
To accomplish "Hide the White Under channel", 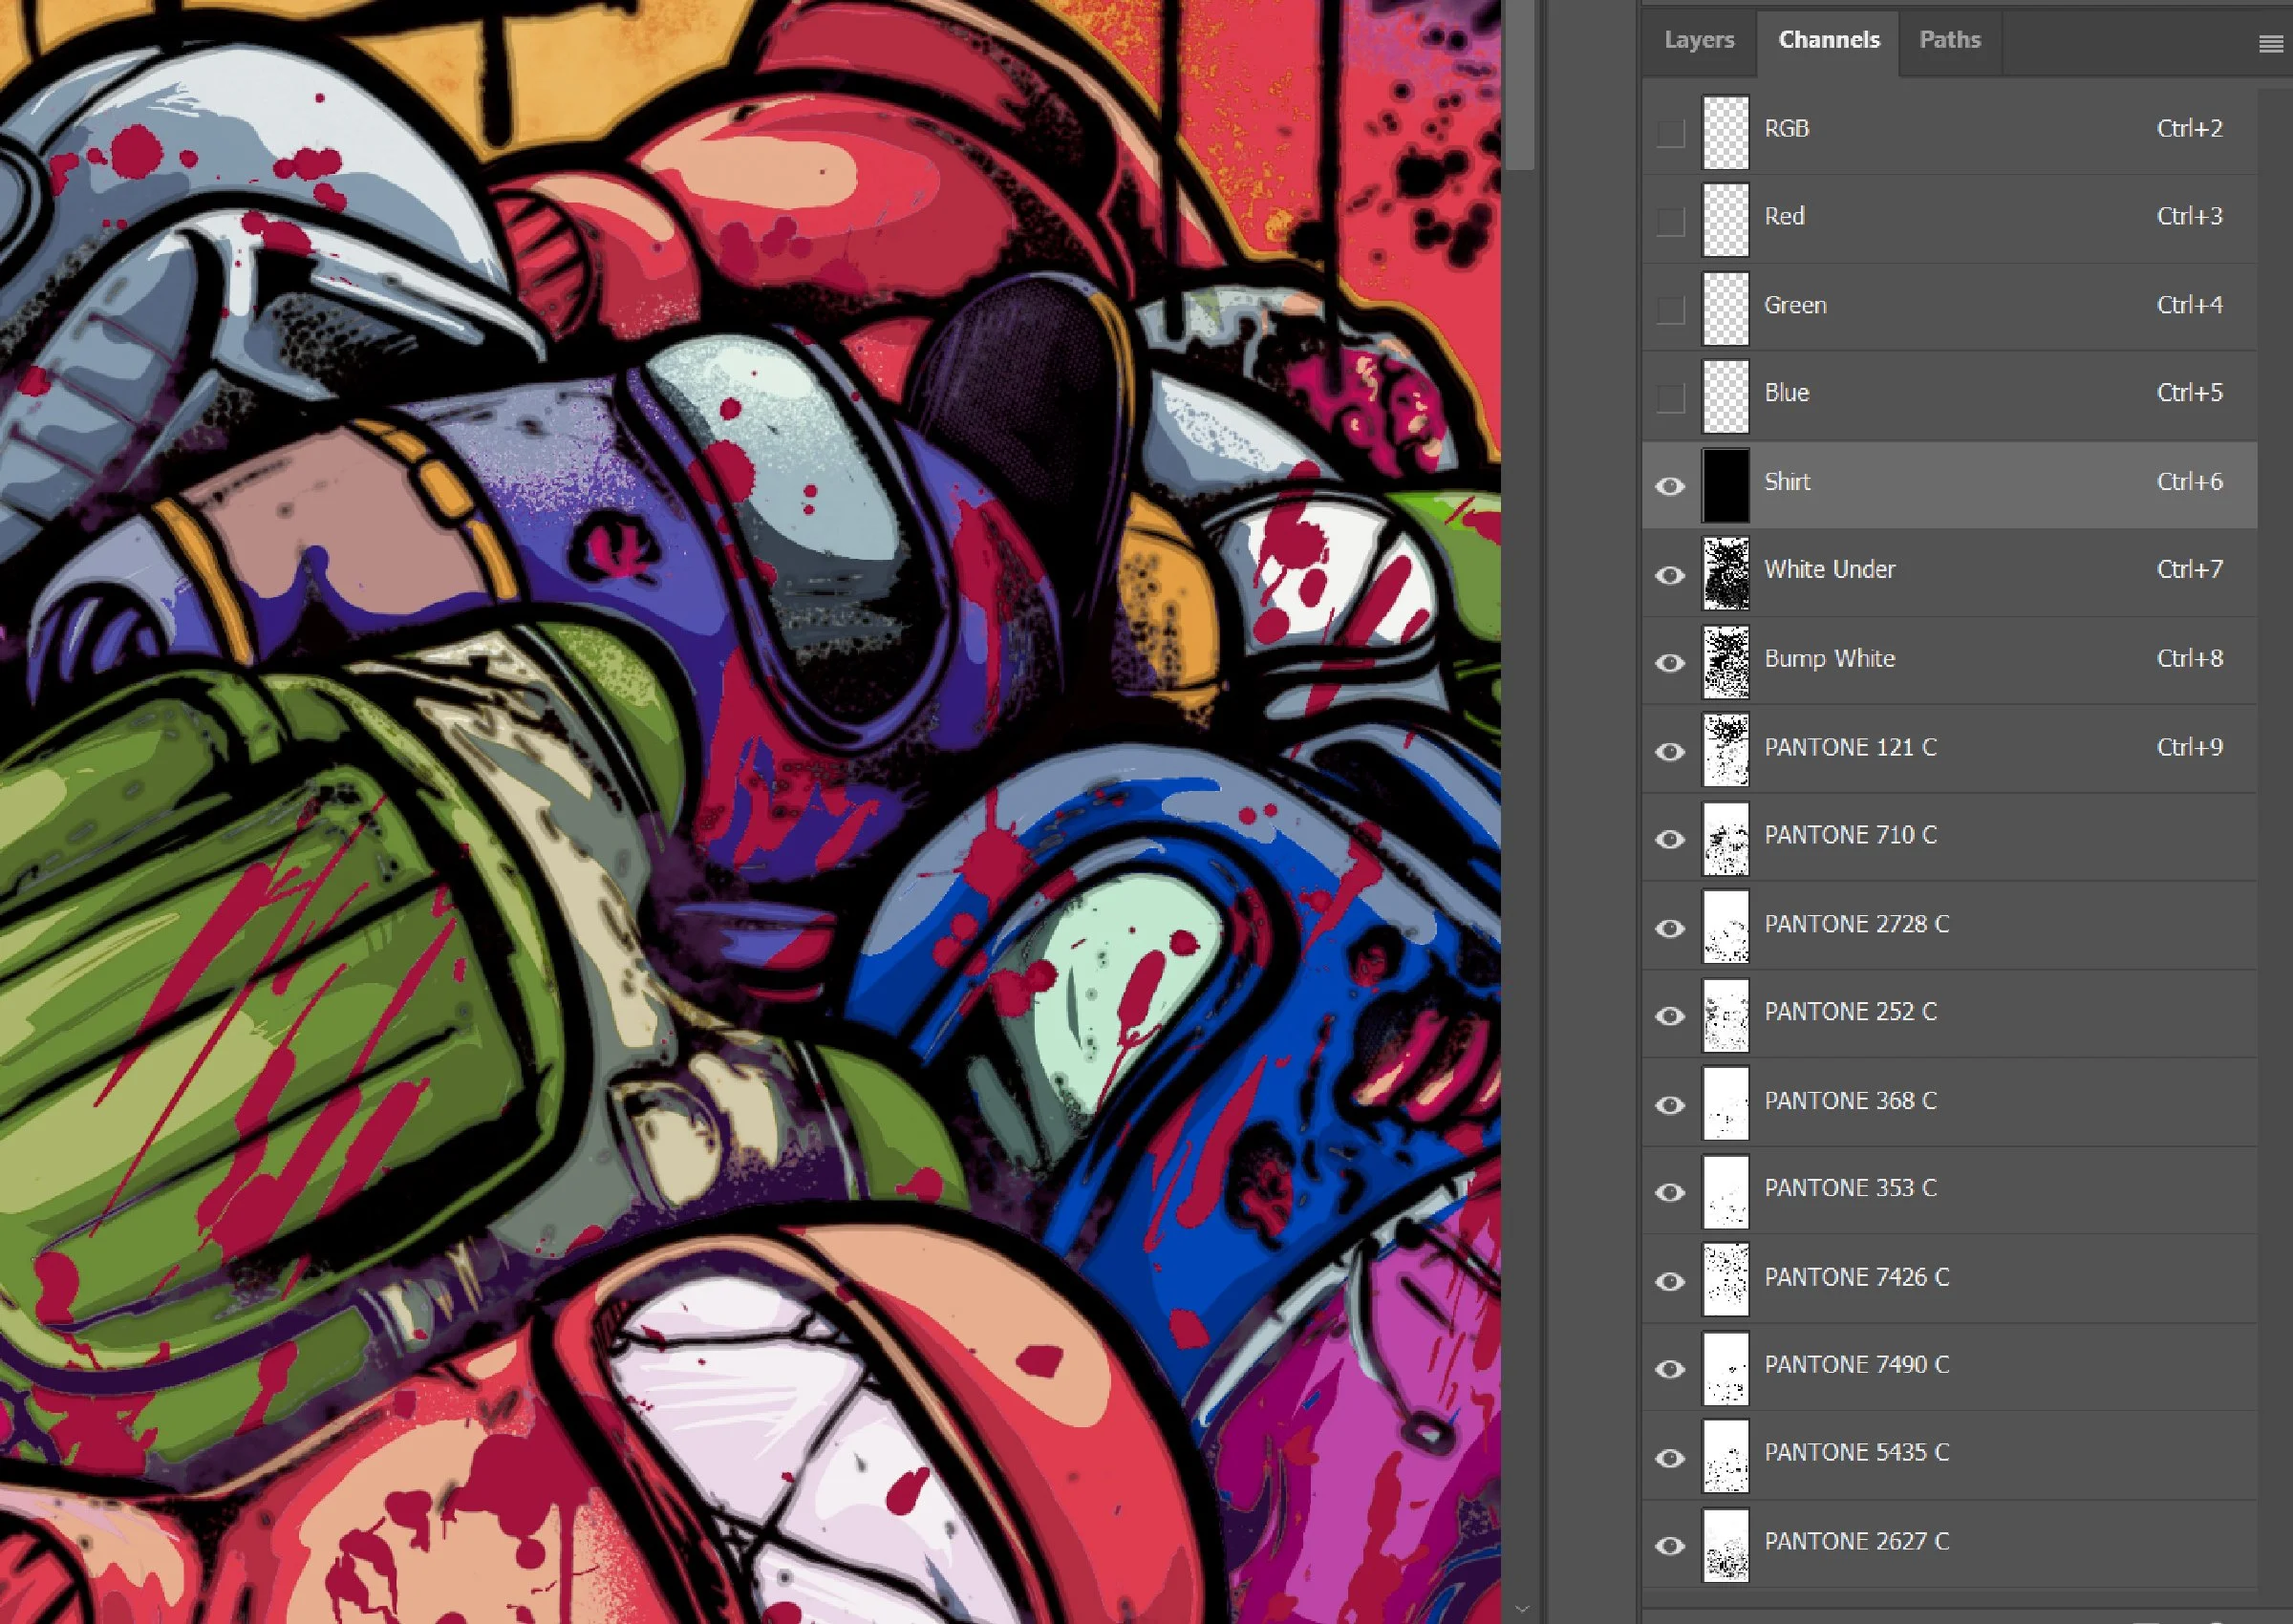I will tap(1670, 575).
